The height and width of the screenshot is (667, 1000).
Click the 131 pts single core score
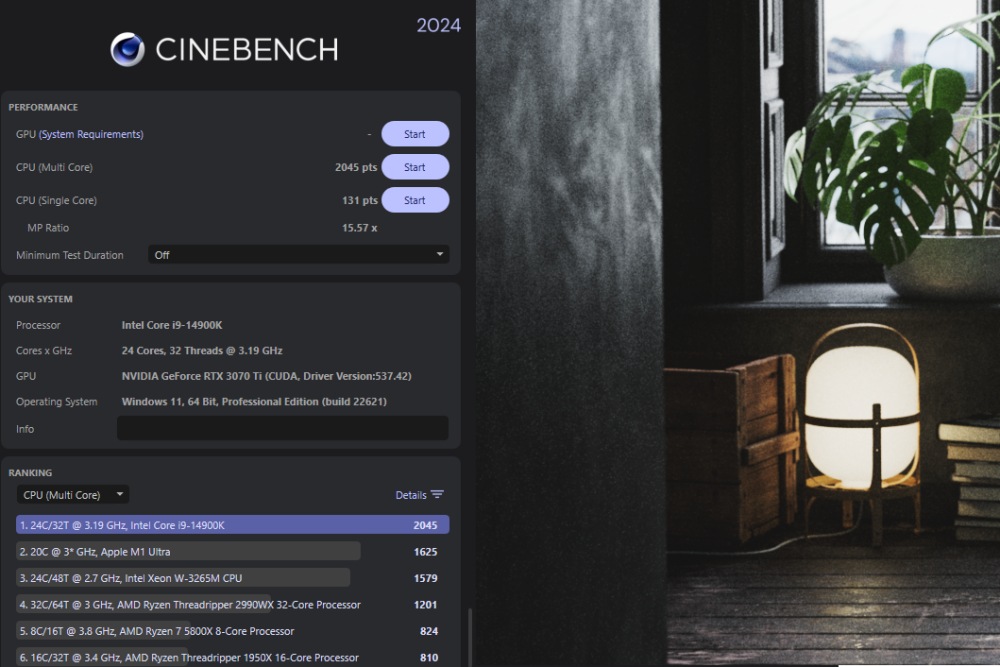point(360,200)
